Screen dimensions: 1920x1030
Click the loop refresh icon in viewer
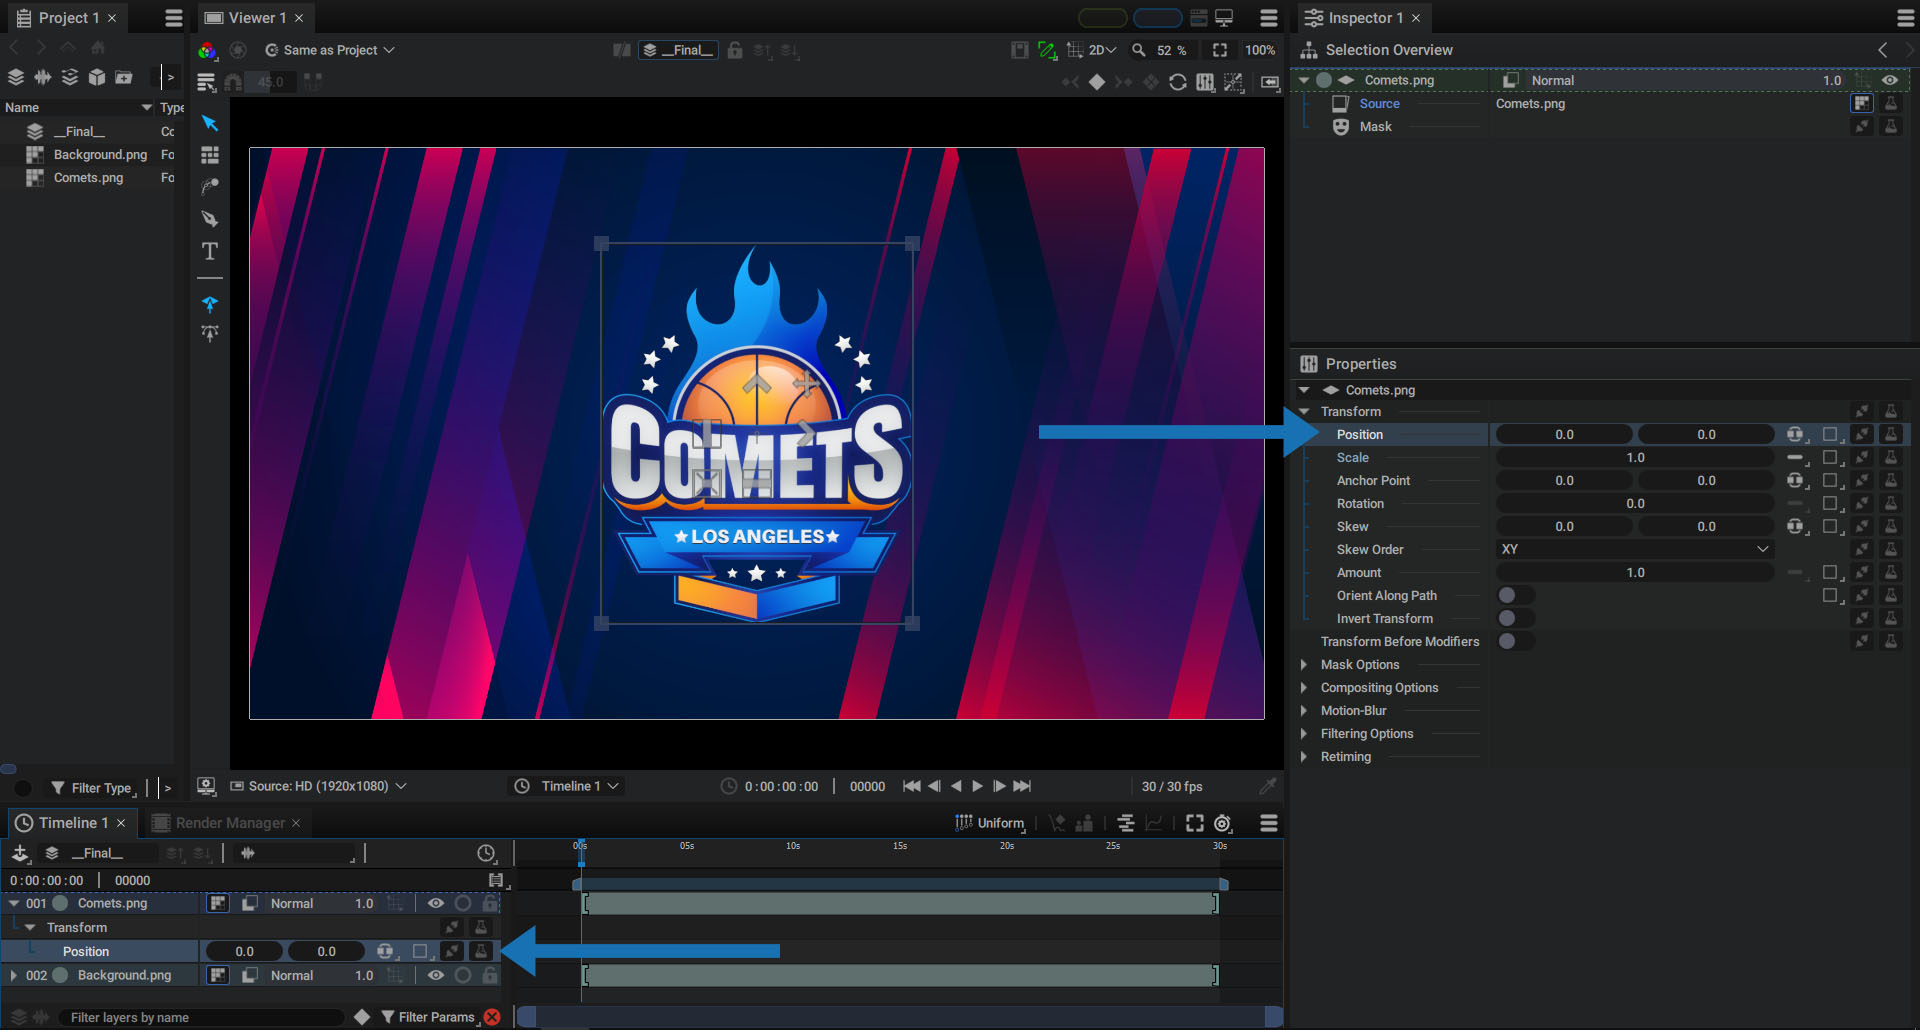(x=1178, y=82)
